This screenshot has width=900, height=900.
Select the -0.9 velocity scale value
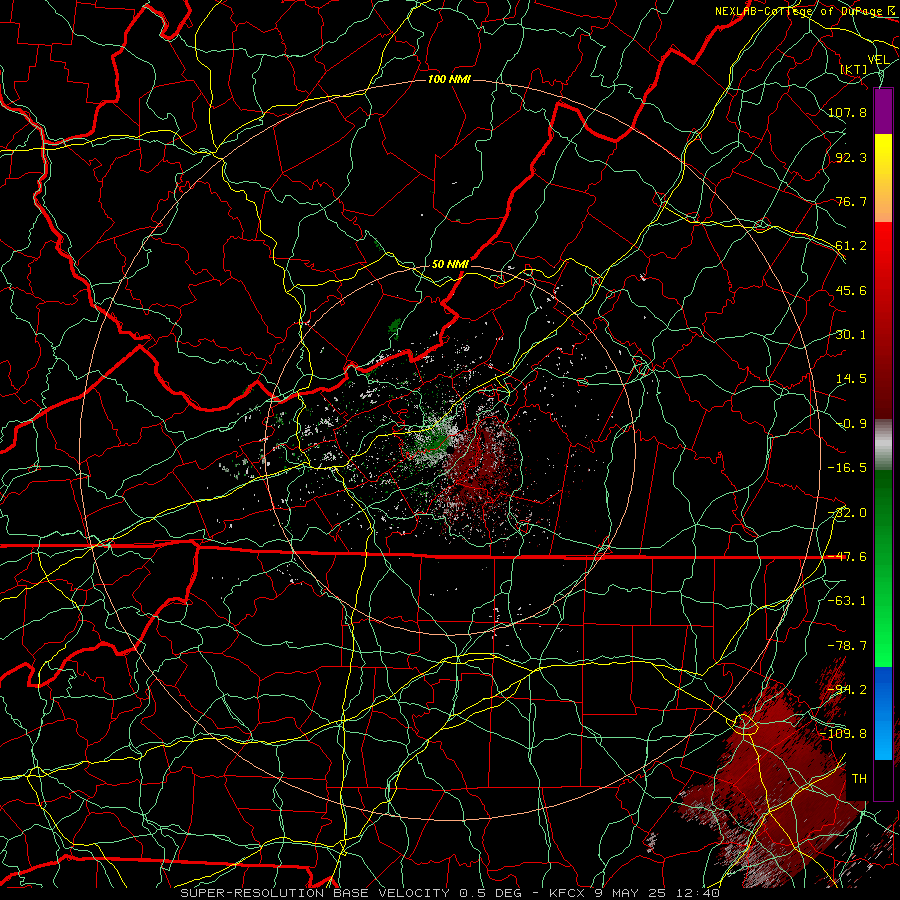[x=851, y=424]
